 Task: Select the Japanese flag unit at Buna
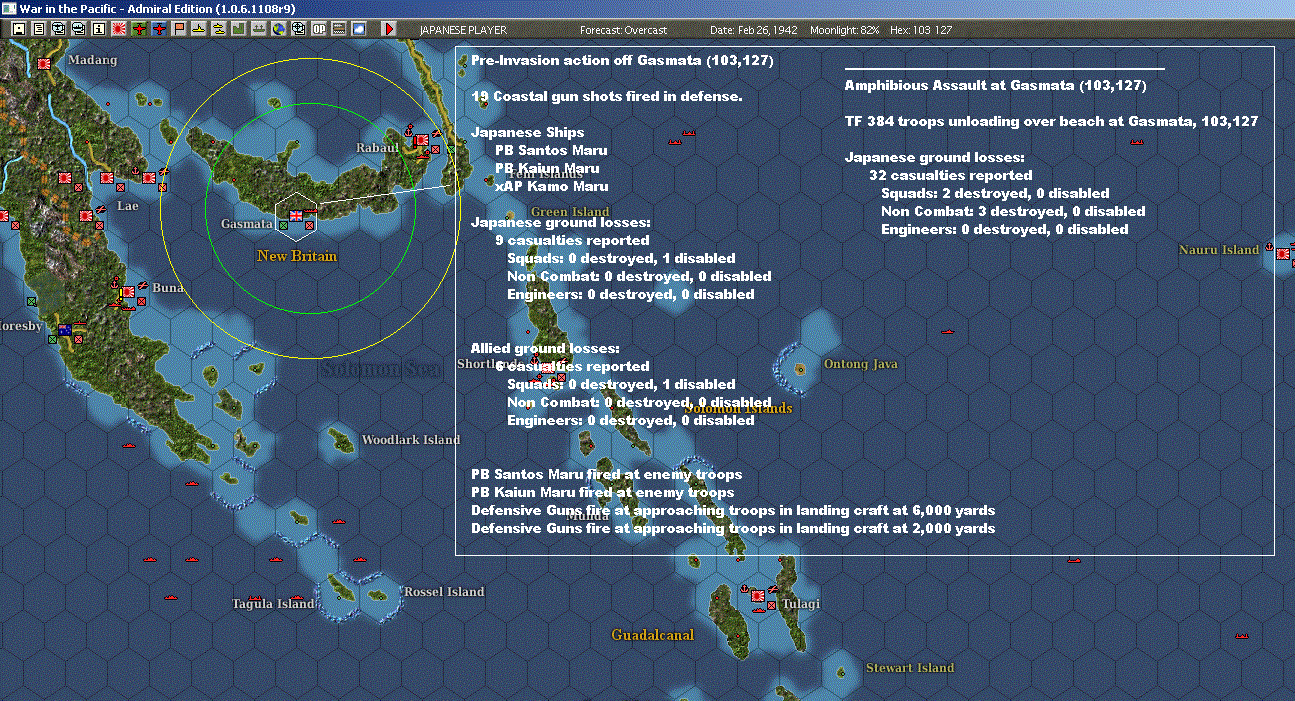128,292
